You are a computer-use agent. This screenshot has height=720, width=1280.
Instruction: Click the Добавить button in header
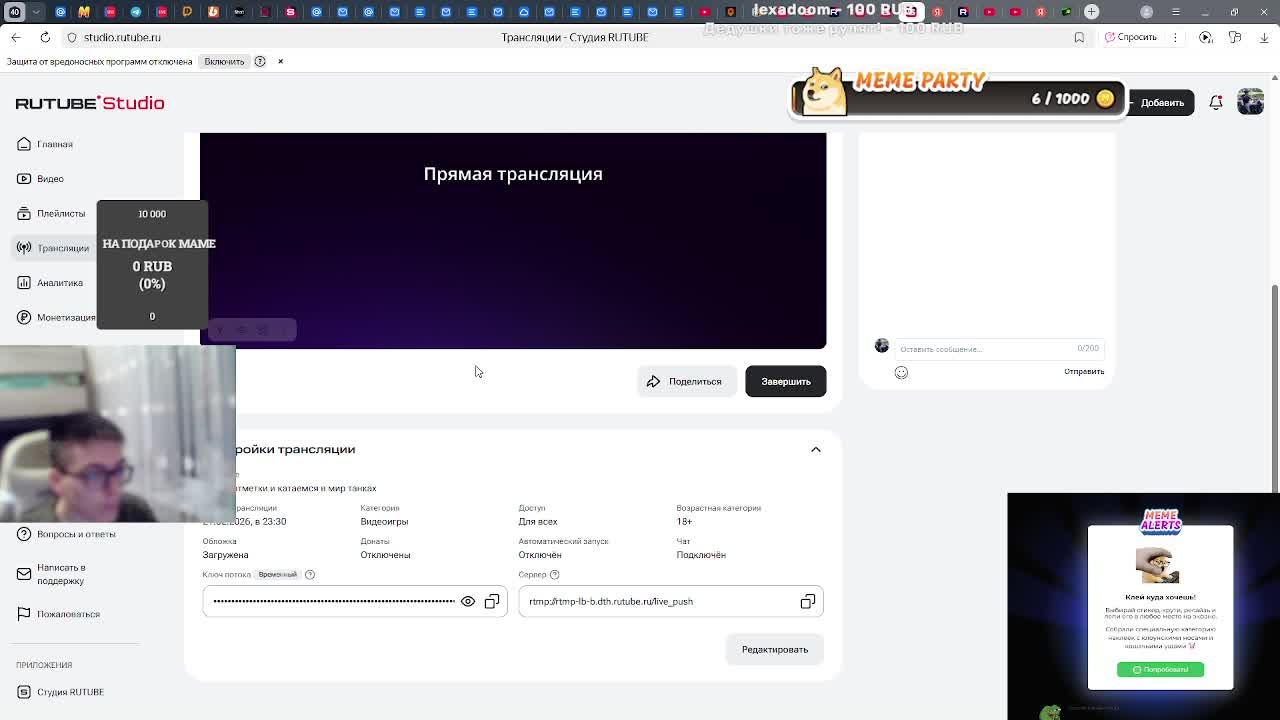pyautogui.click(x=1162, y=103)
